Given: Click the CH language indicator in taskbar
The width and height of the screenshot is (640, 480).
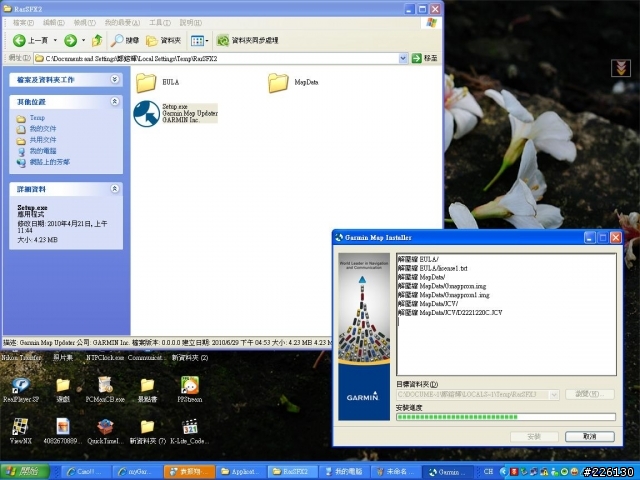Looking at the screenshot, I should coord(488,471).
